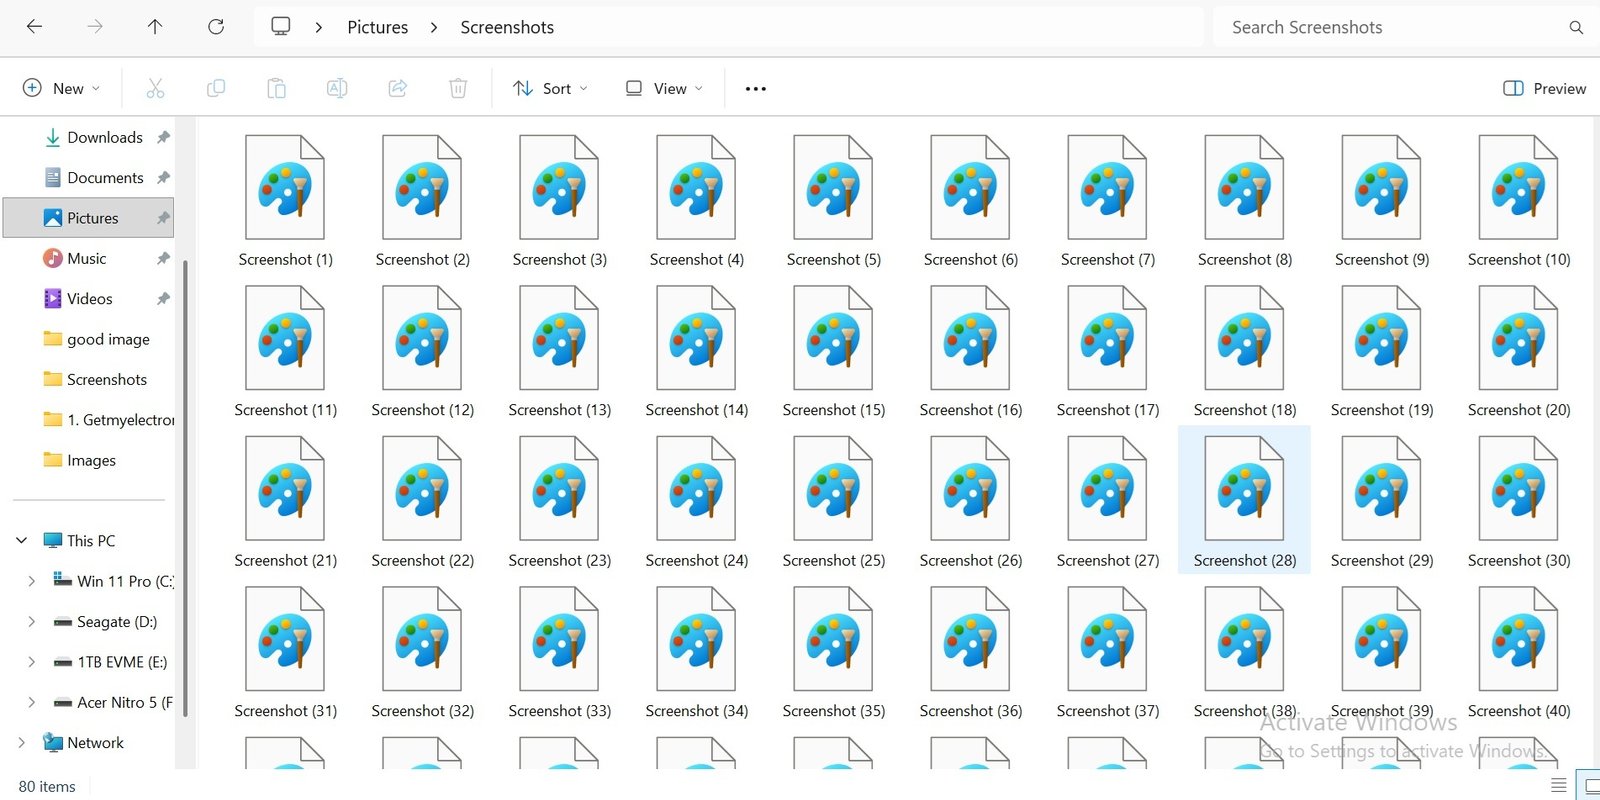The height and width of the screenshot is (800, 1600).
Task: Open the View dropdown
Action: coord(664,88)
